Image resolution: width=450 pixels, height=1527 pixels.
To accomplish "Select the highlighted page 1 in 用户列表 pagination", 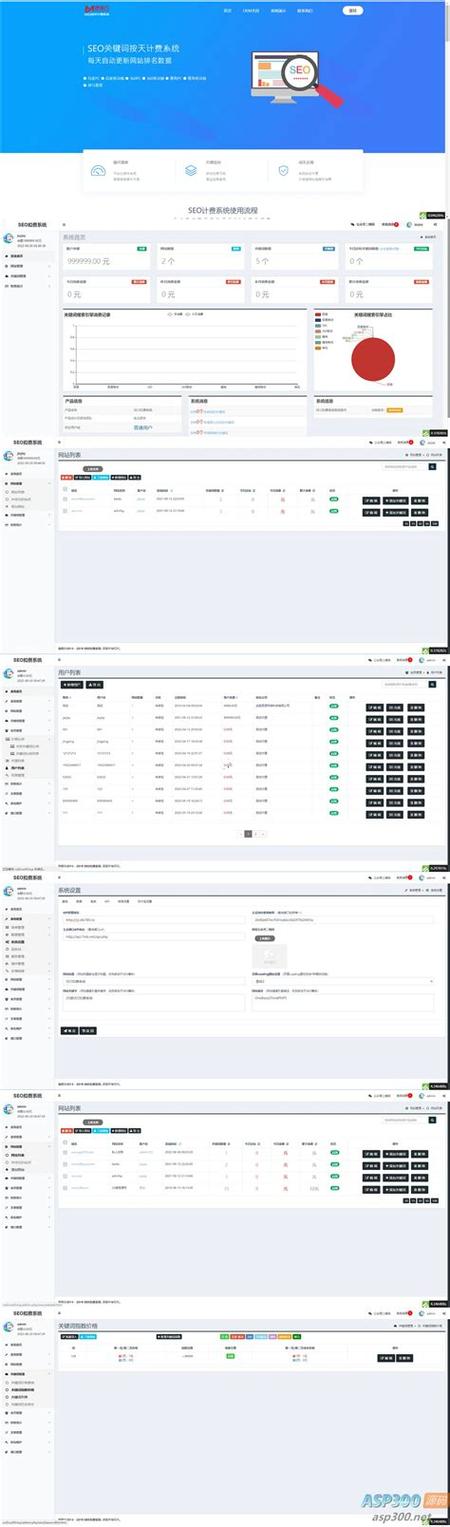I will [248, 832].
